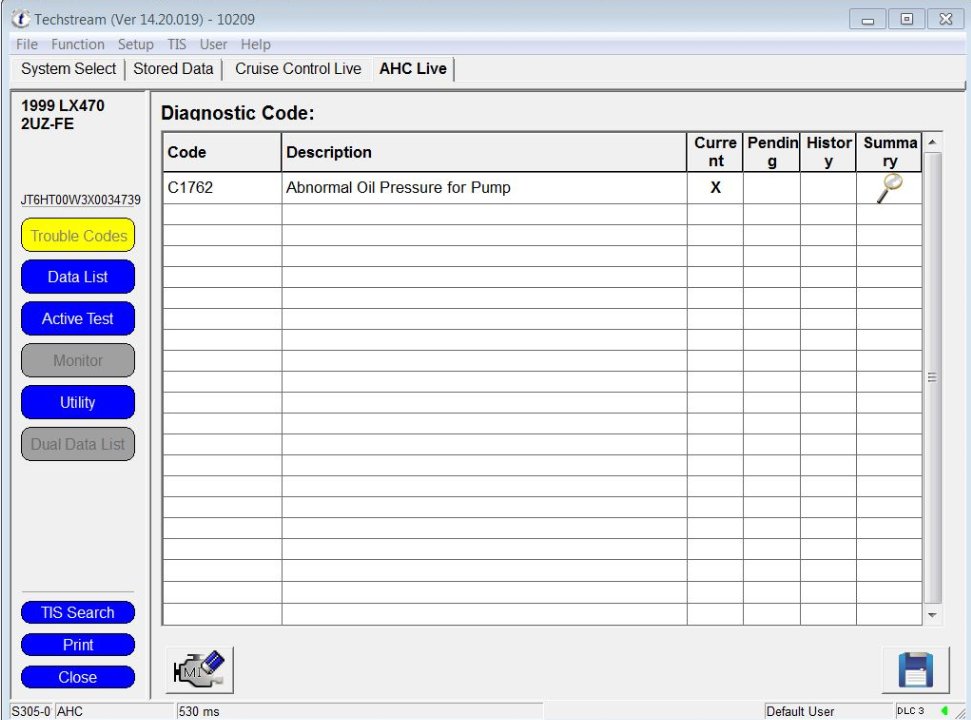Image resolution: width=971 pixels, height=720 pixels.
Task: Click the Description column header
Action: point(484,152)
